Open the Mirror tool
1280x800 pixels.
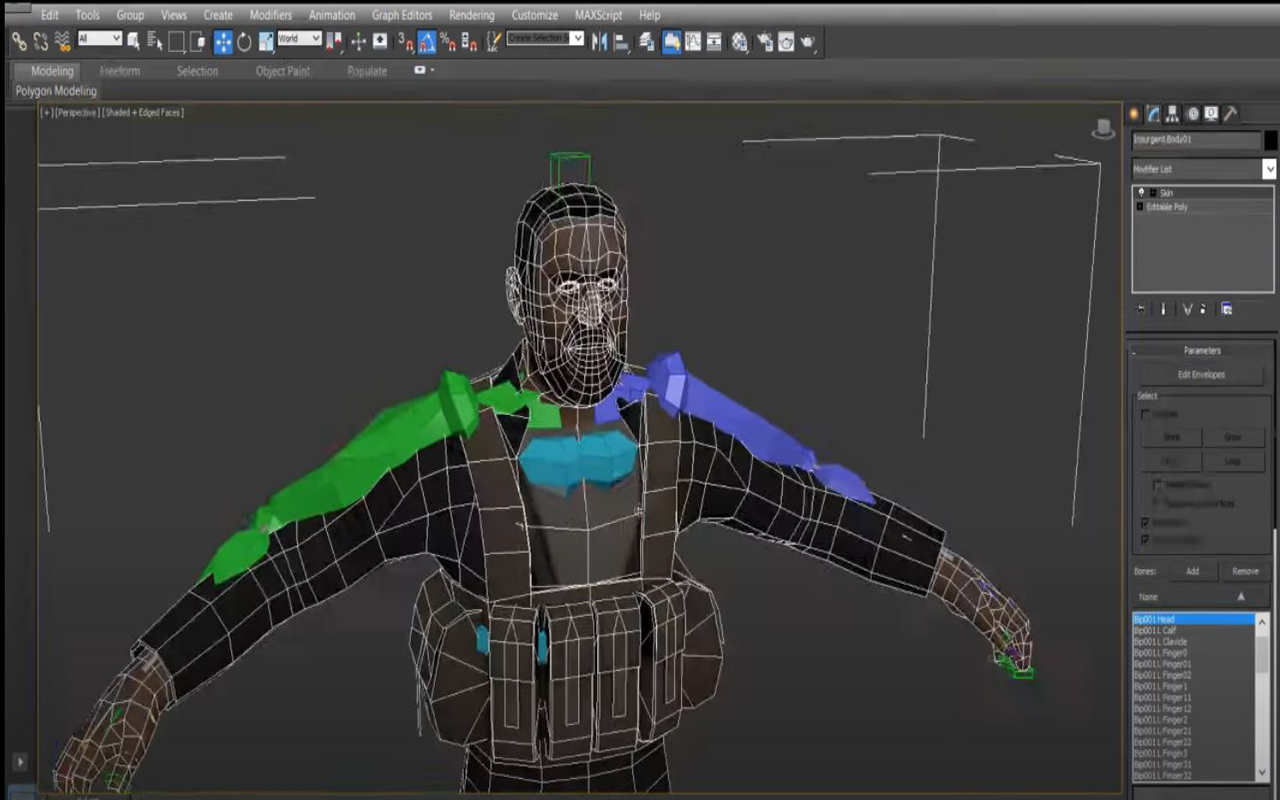(600, 41)
